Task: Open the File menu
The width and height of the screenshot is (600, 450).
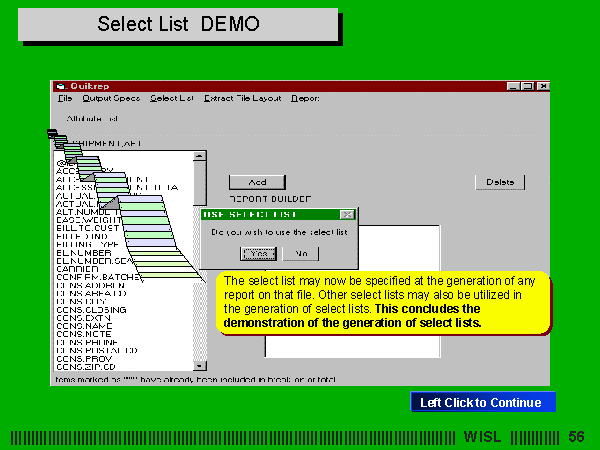Action: tap(65, 99)
